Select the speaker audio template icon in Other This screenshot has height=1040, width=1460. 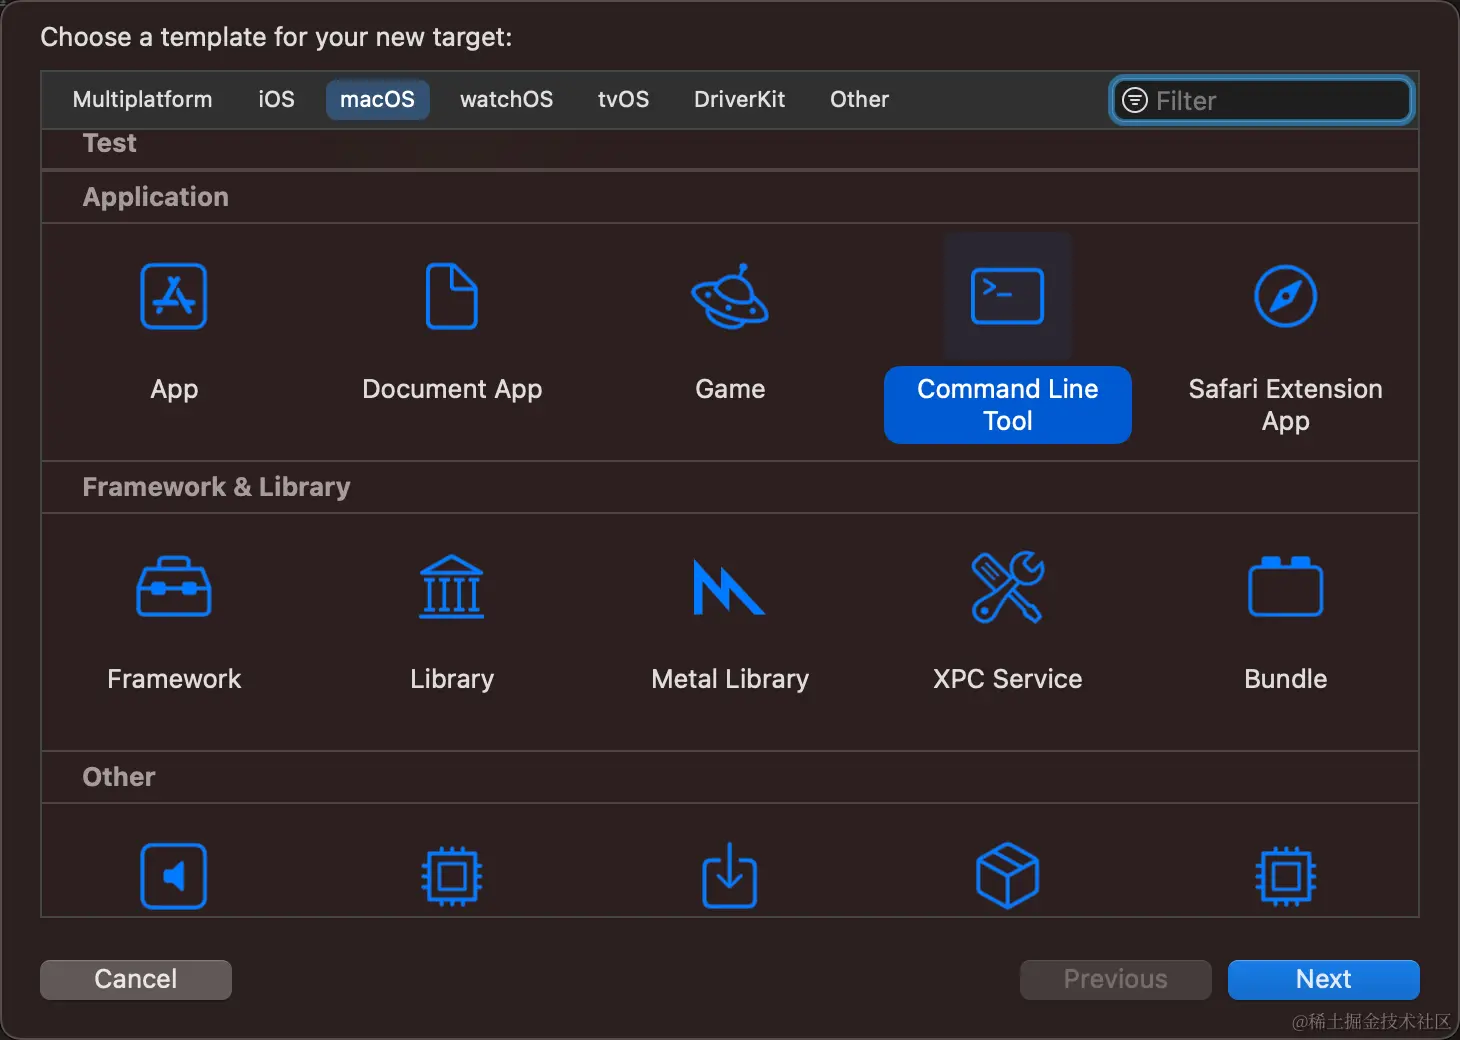pyautogui.click(x=174, y=876)
